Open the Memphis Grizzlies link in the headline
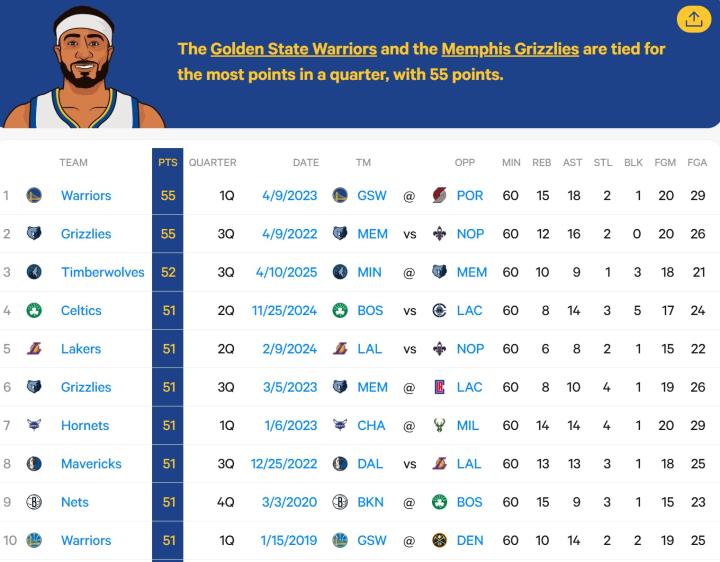The image size is (720, 562). [510, 49]
